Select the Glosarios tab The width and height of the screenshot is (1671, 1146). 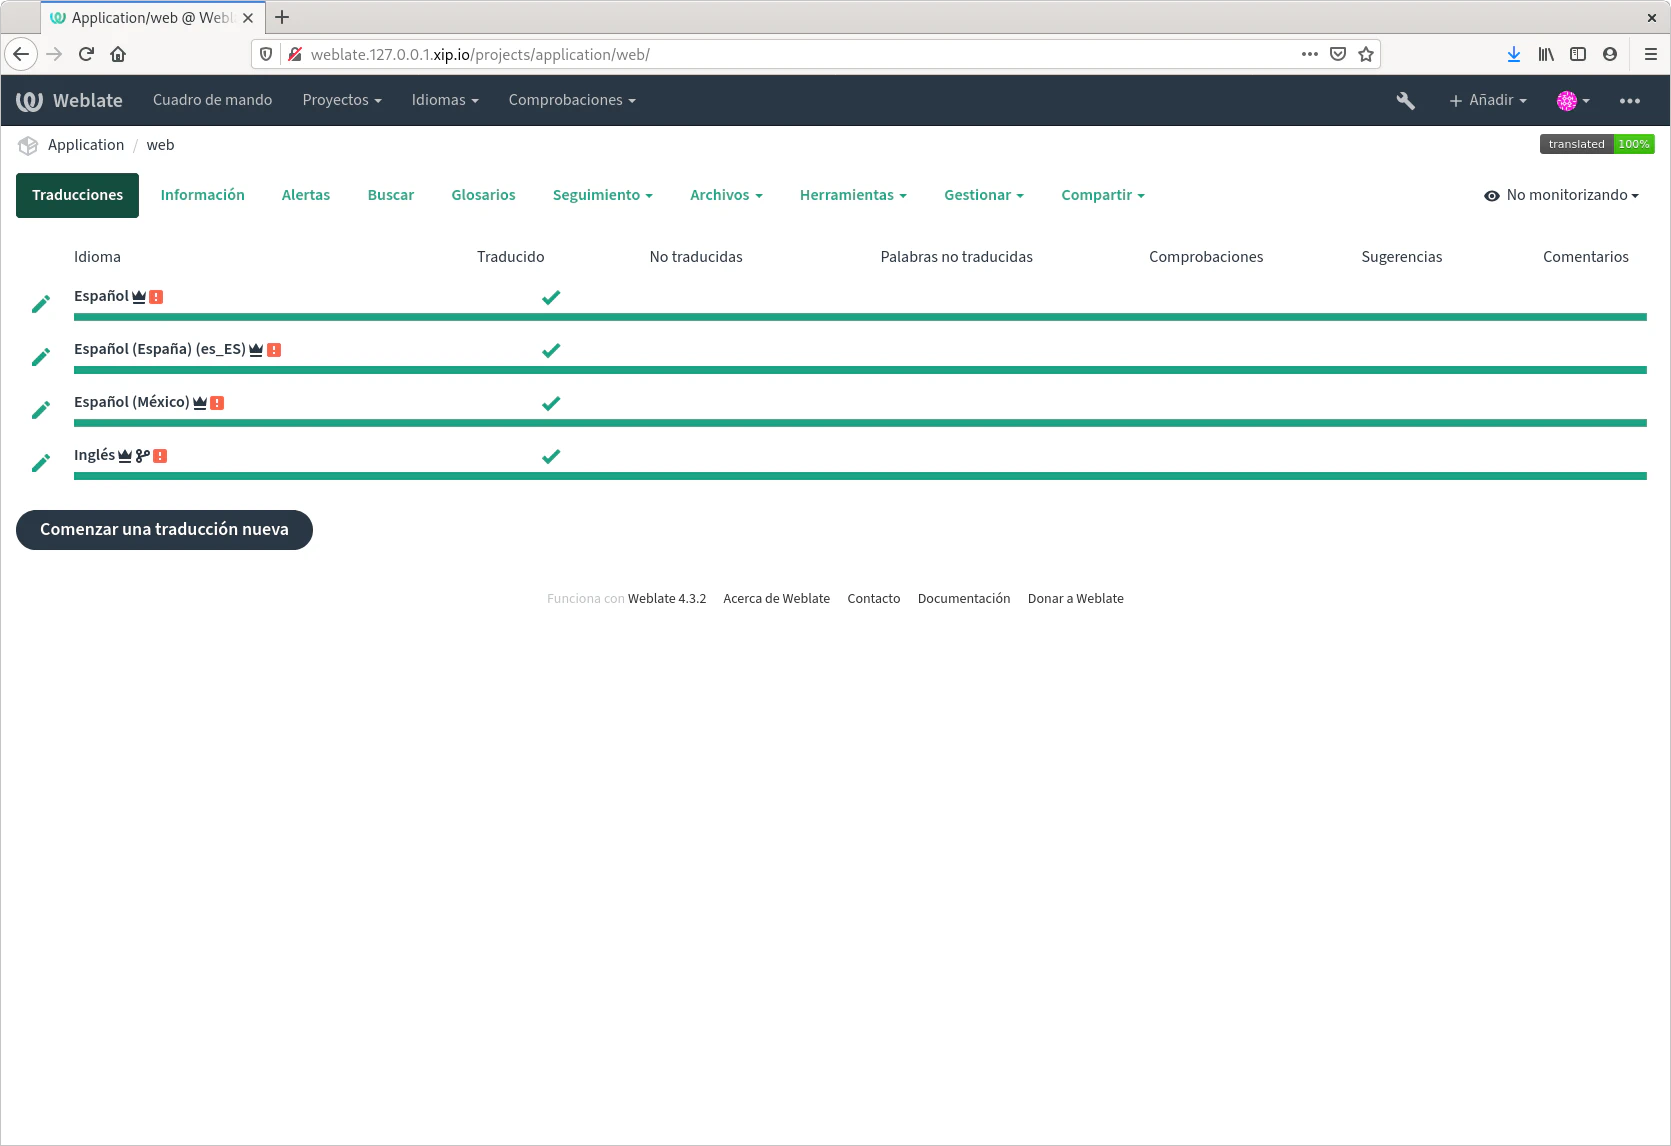pyautogui.click(x=483, y=195)
